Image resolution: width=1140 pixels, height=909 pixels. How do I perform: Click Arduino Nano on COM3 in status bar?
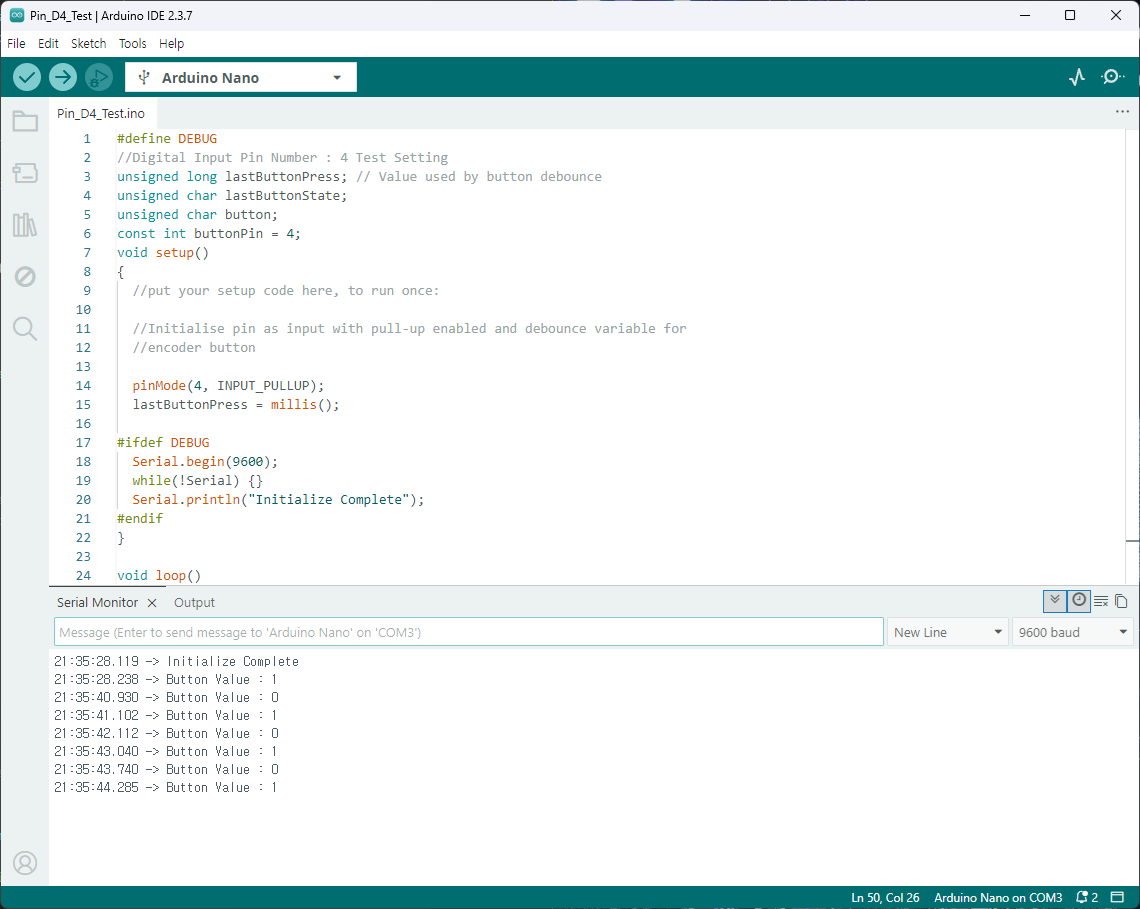(x=998, y=898)
